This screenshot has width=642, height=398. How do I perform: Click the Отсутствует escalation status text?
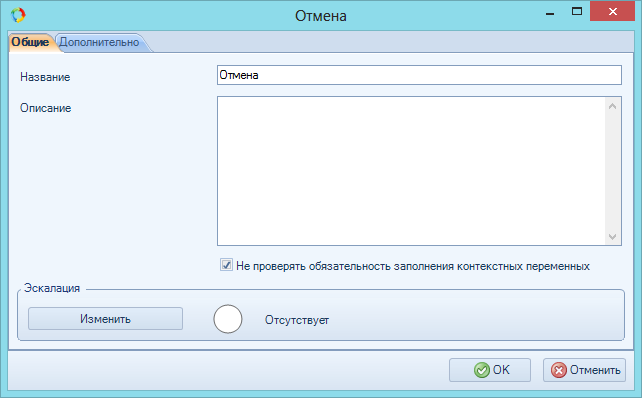(297, 320)
